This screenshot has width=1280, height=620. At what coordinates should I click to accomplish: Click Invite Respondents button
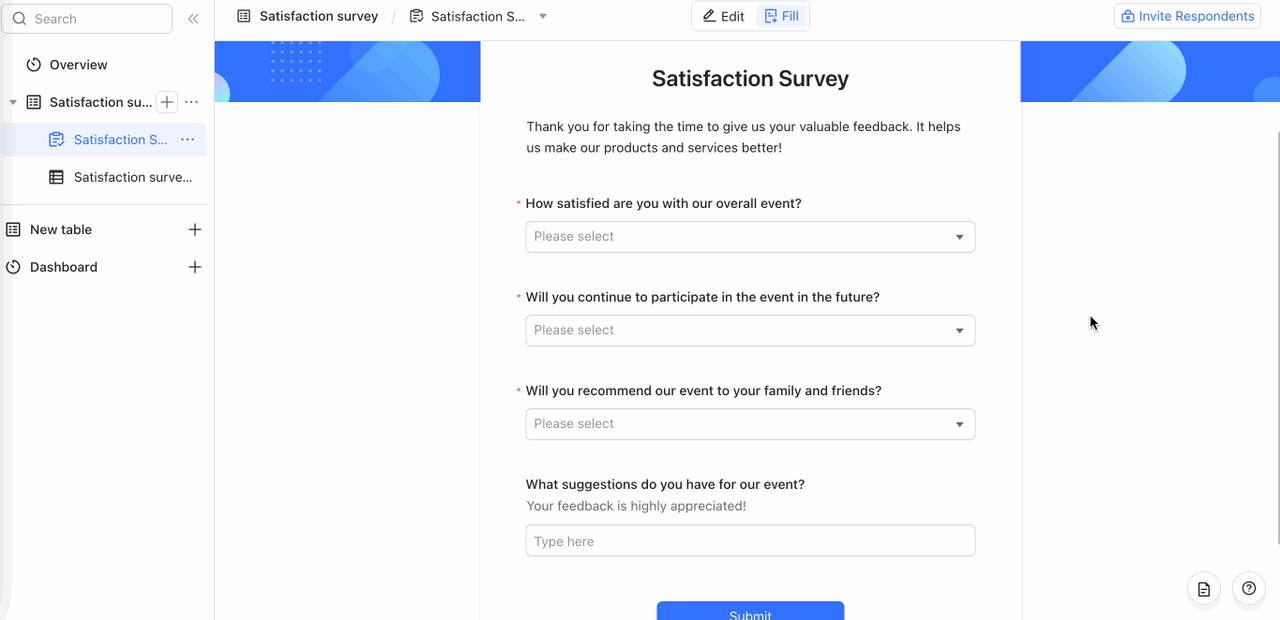(x=1187, y=17)
